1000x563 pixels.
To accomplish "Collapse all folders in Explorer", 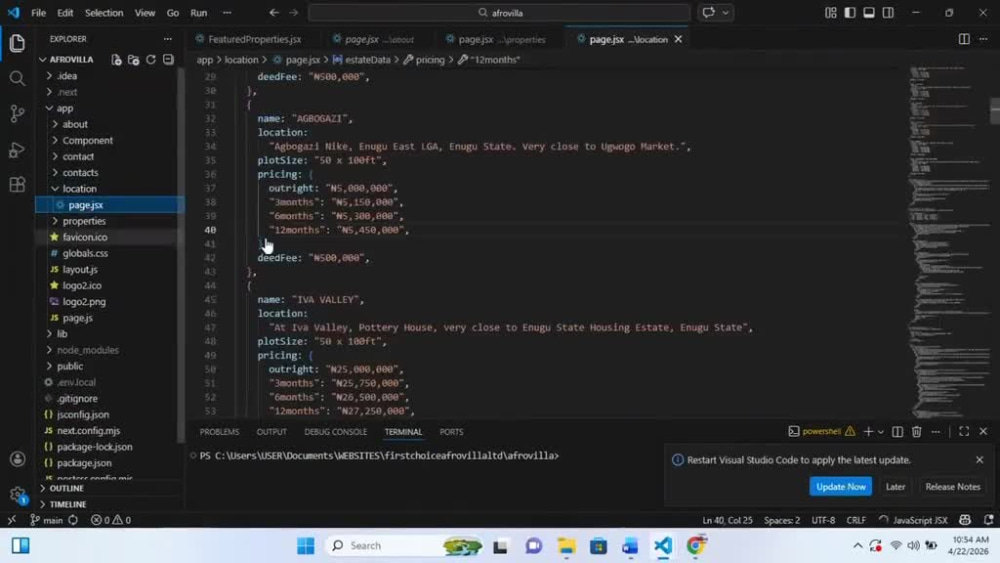I will [x=168, y=59].
